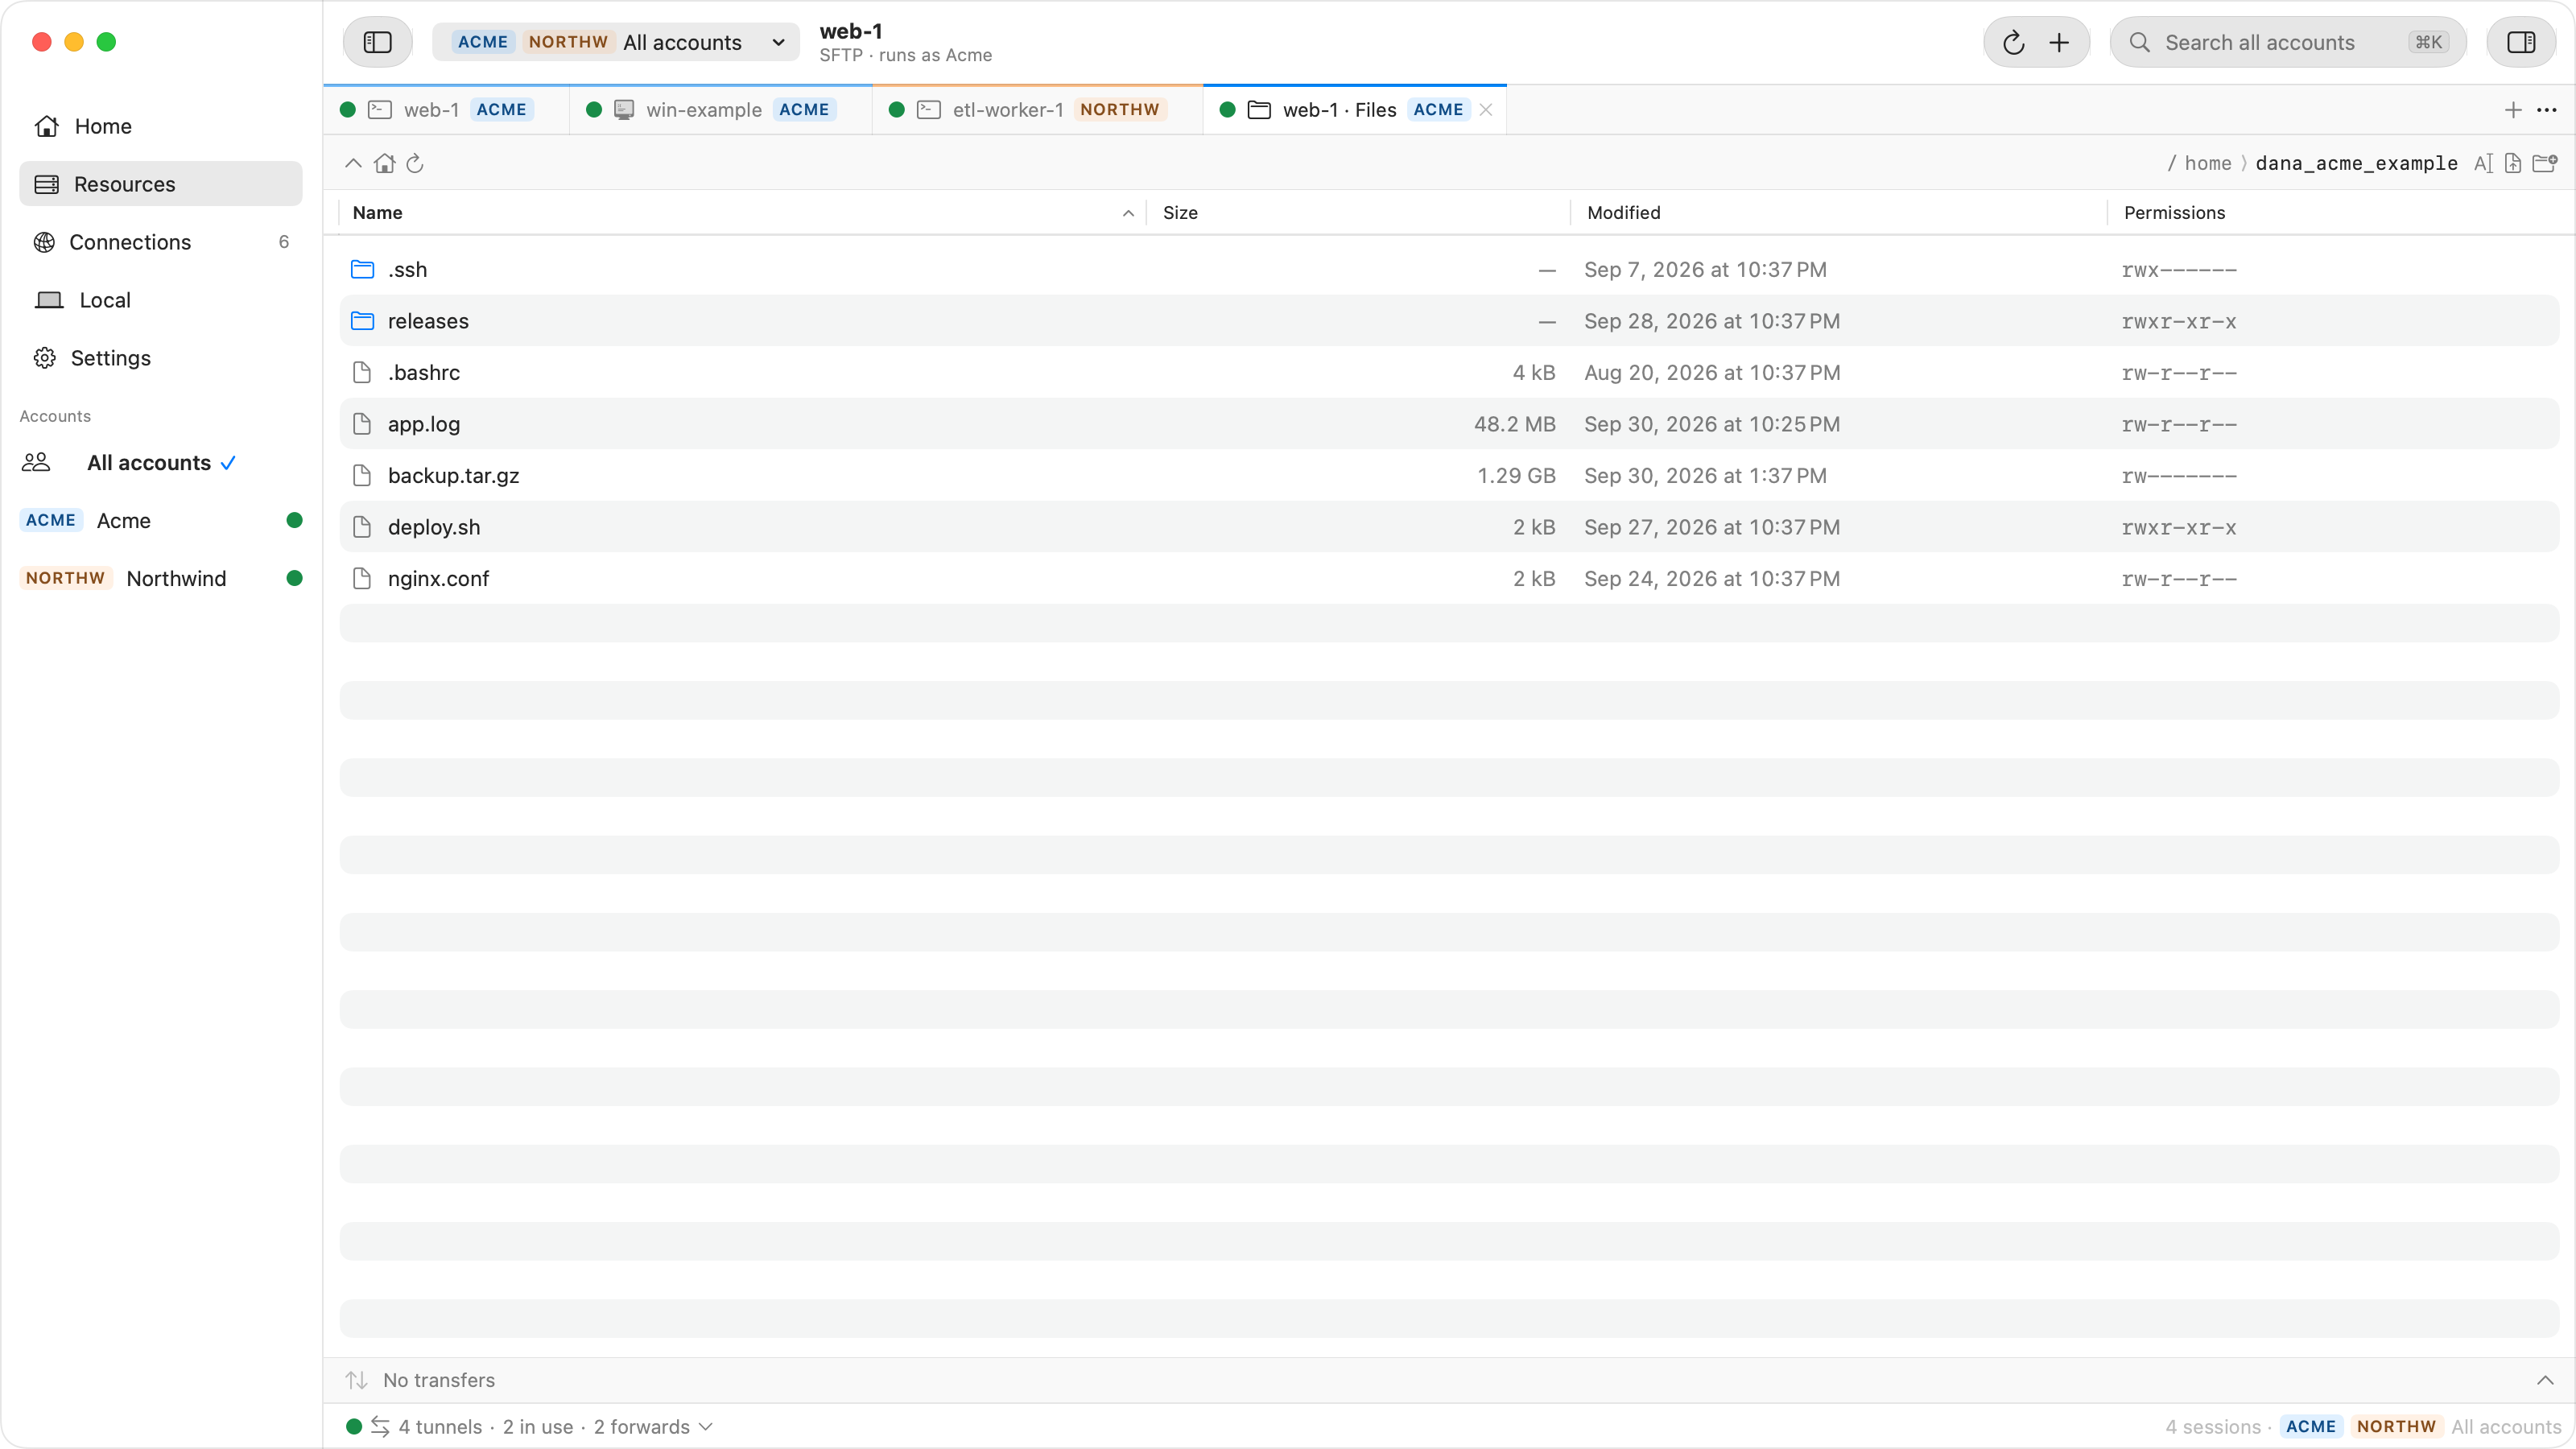Open the .ssh folder
Screen dimensions: 2576x1449
click(1449, 270)
